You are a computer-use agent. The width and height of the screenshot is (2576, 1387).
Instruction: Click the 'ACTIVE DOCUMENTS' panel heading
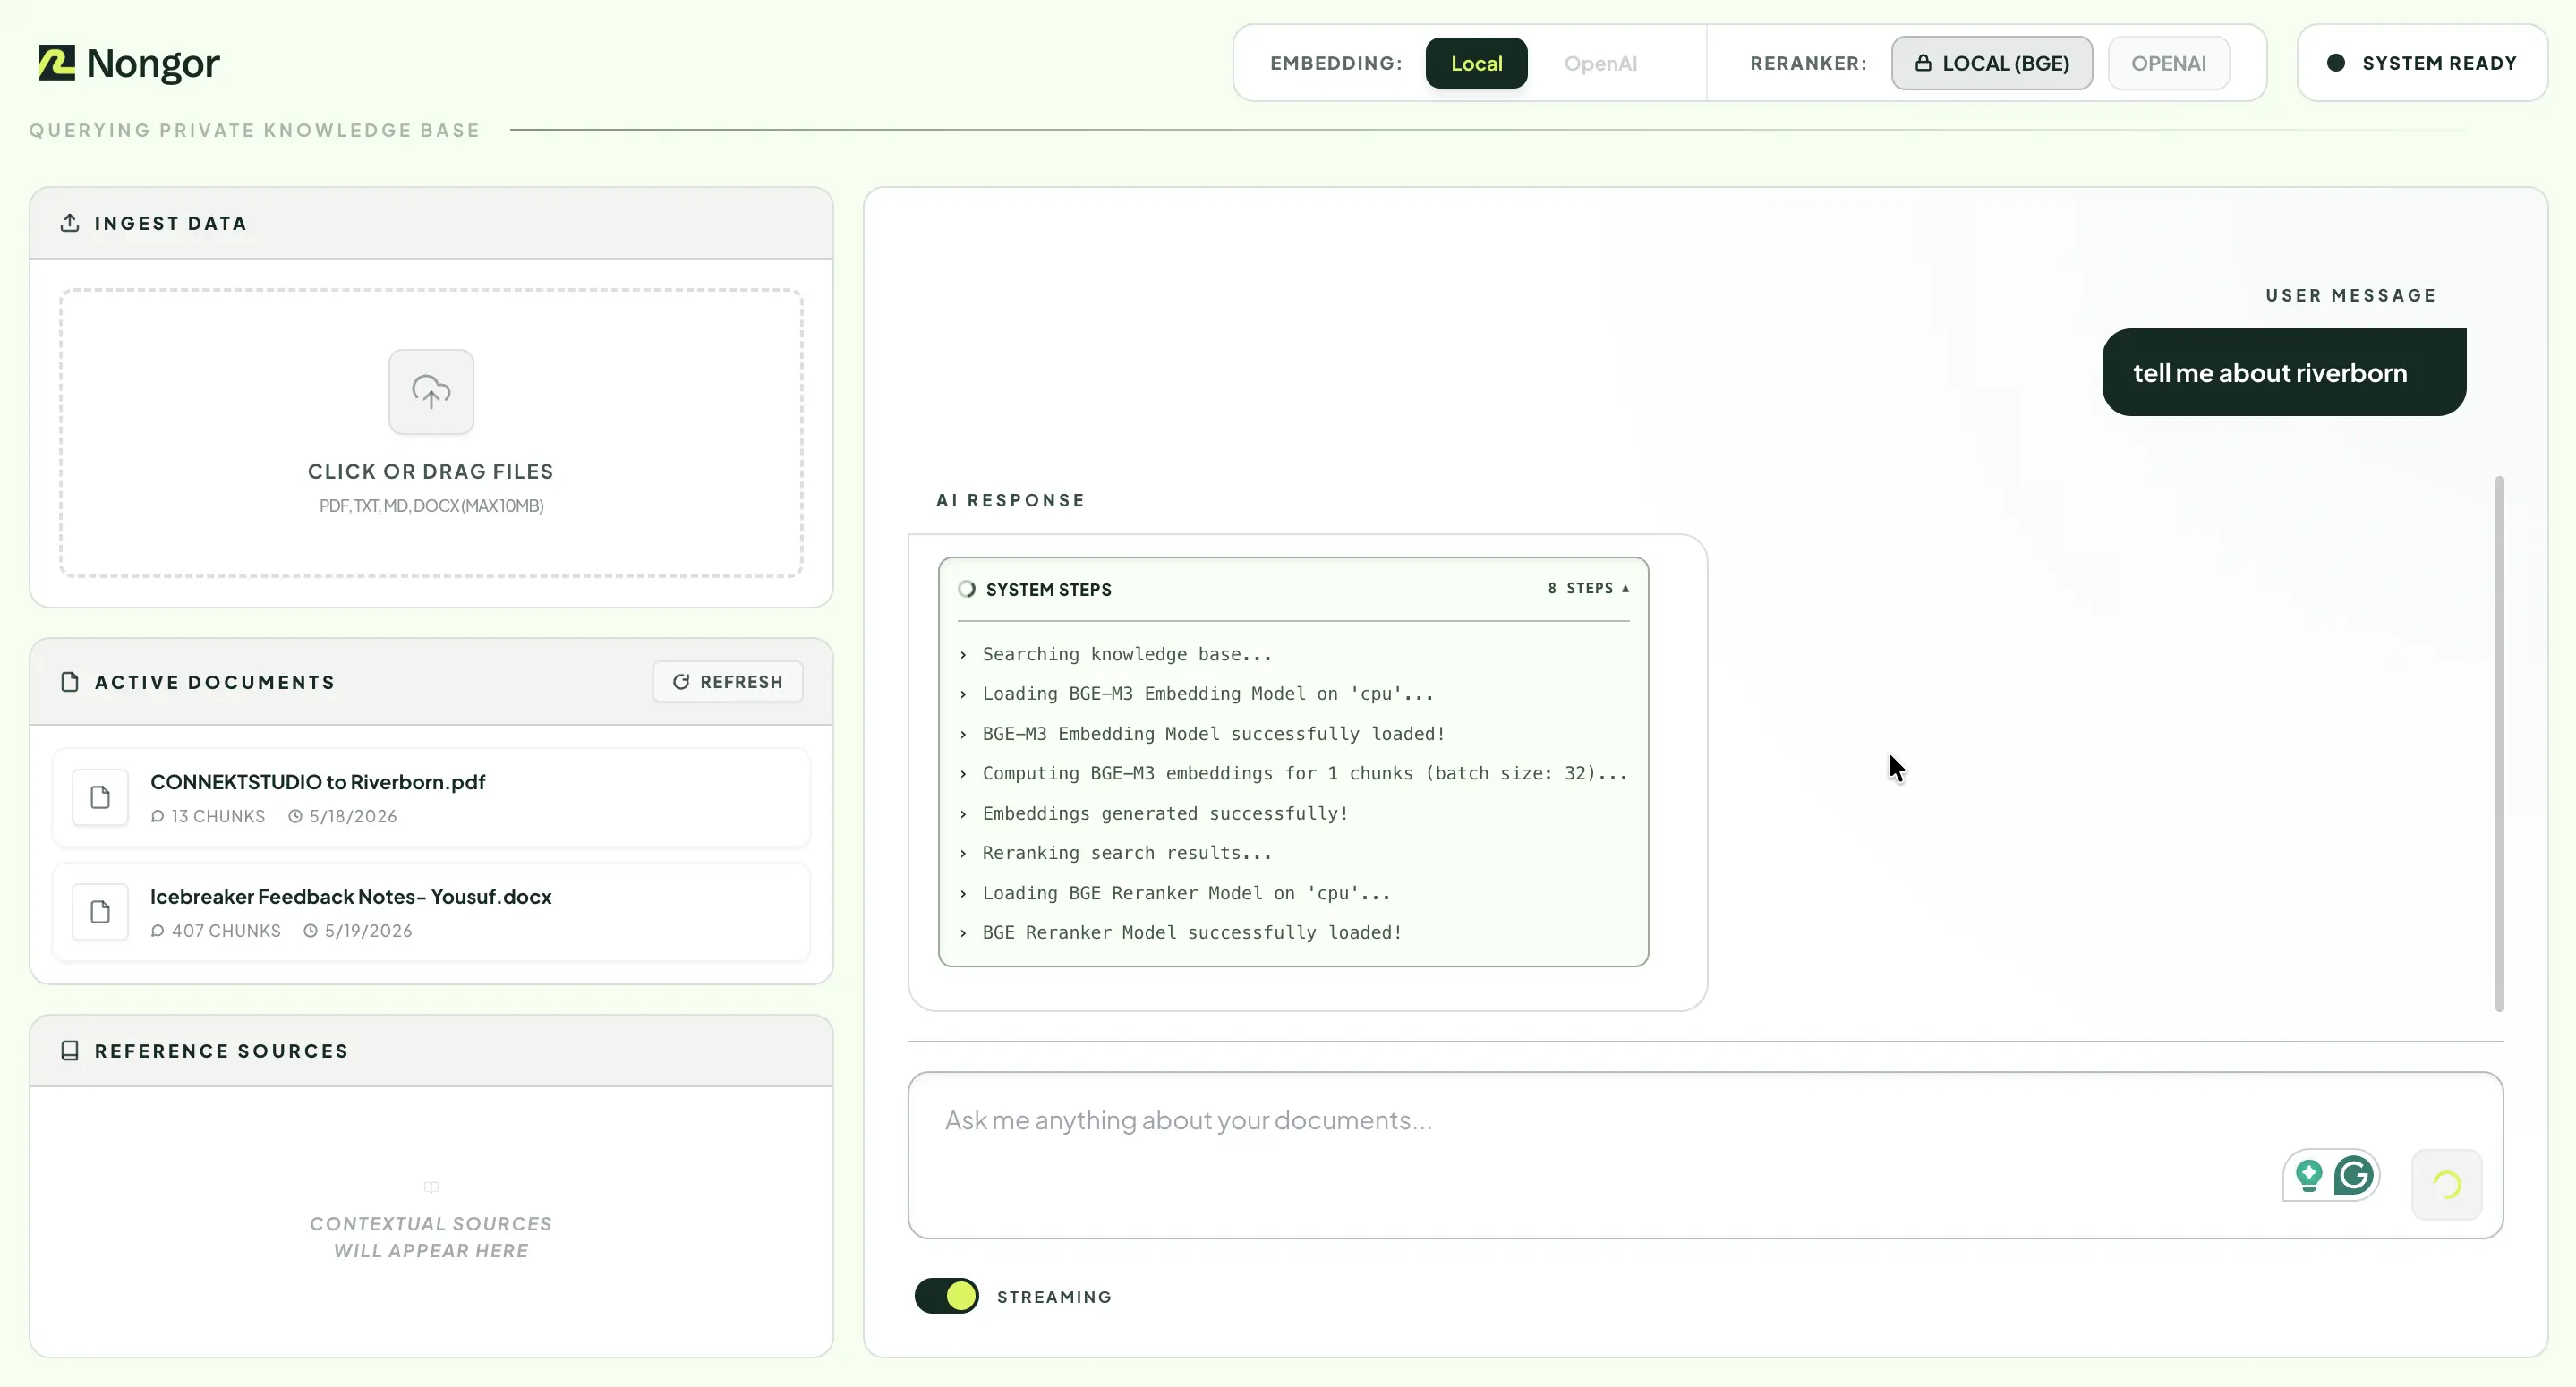click(x=214, y=682)
